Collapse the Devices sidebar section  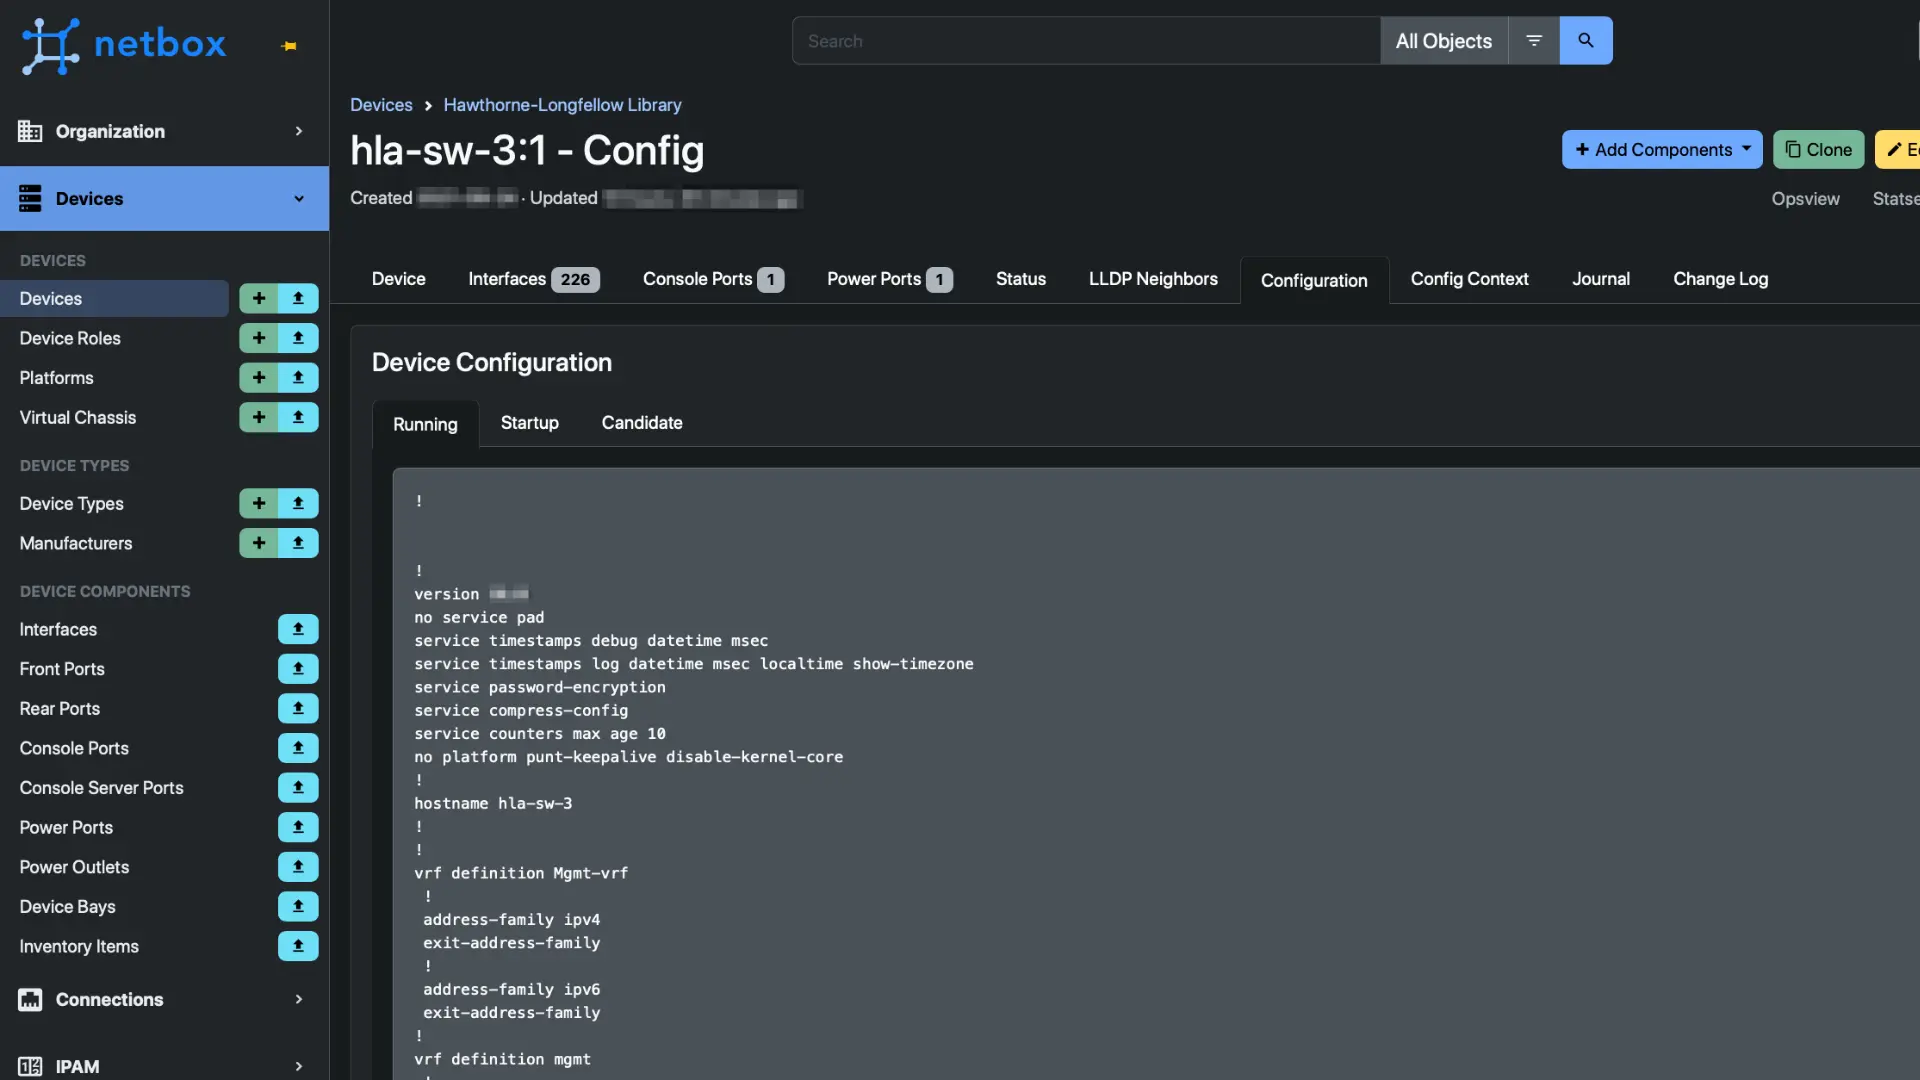click(164, 198)
